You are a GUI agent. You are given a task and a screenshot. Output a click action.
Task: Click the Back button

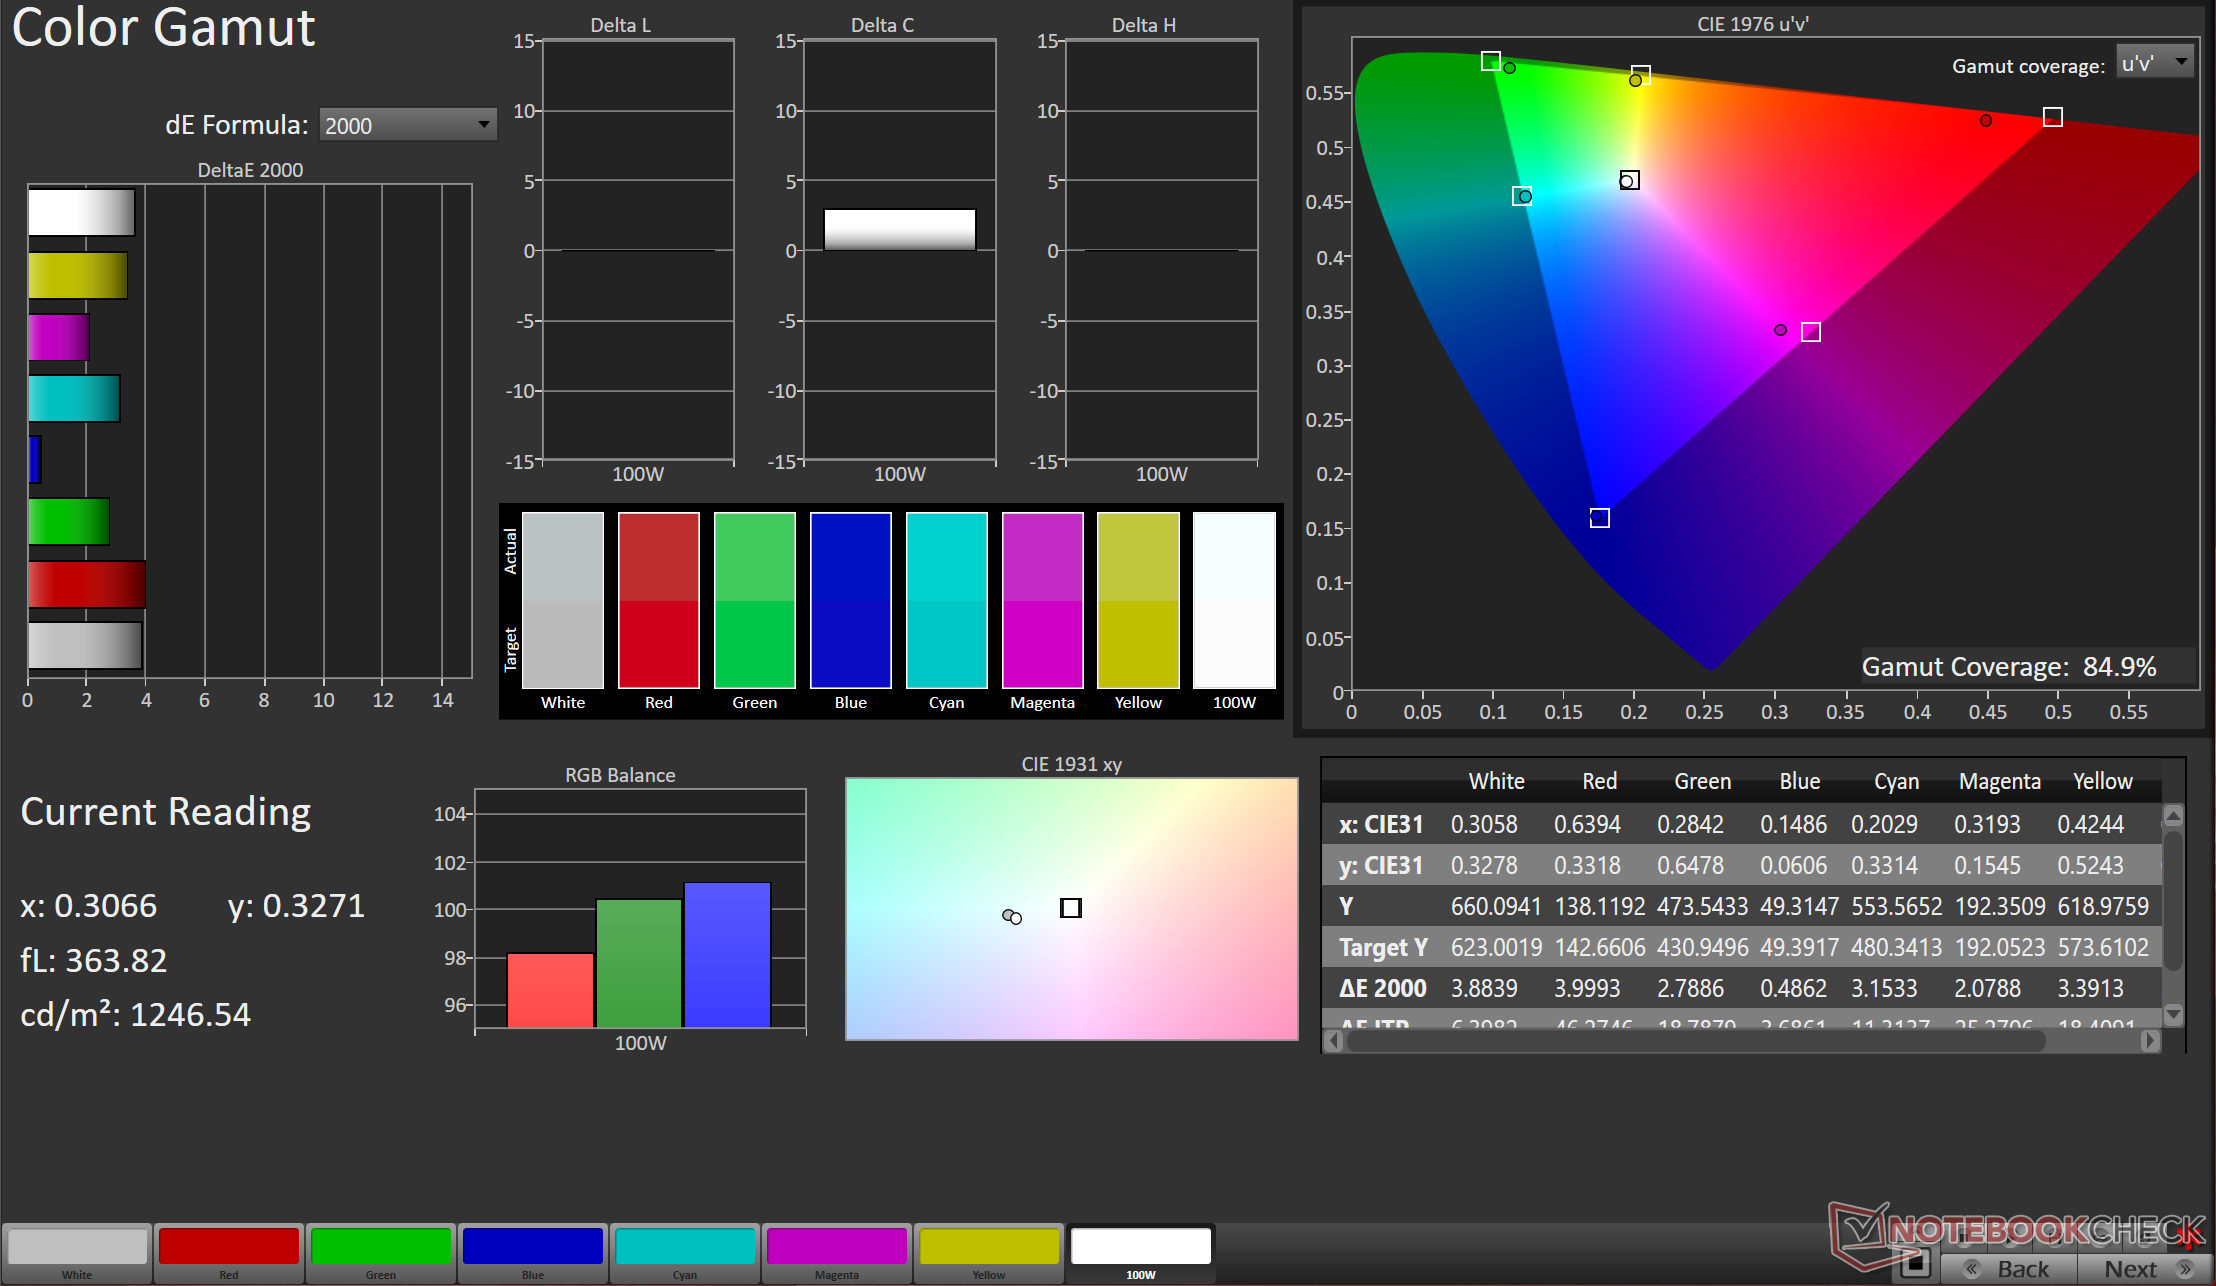[2010, 1269]
